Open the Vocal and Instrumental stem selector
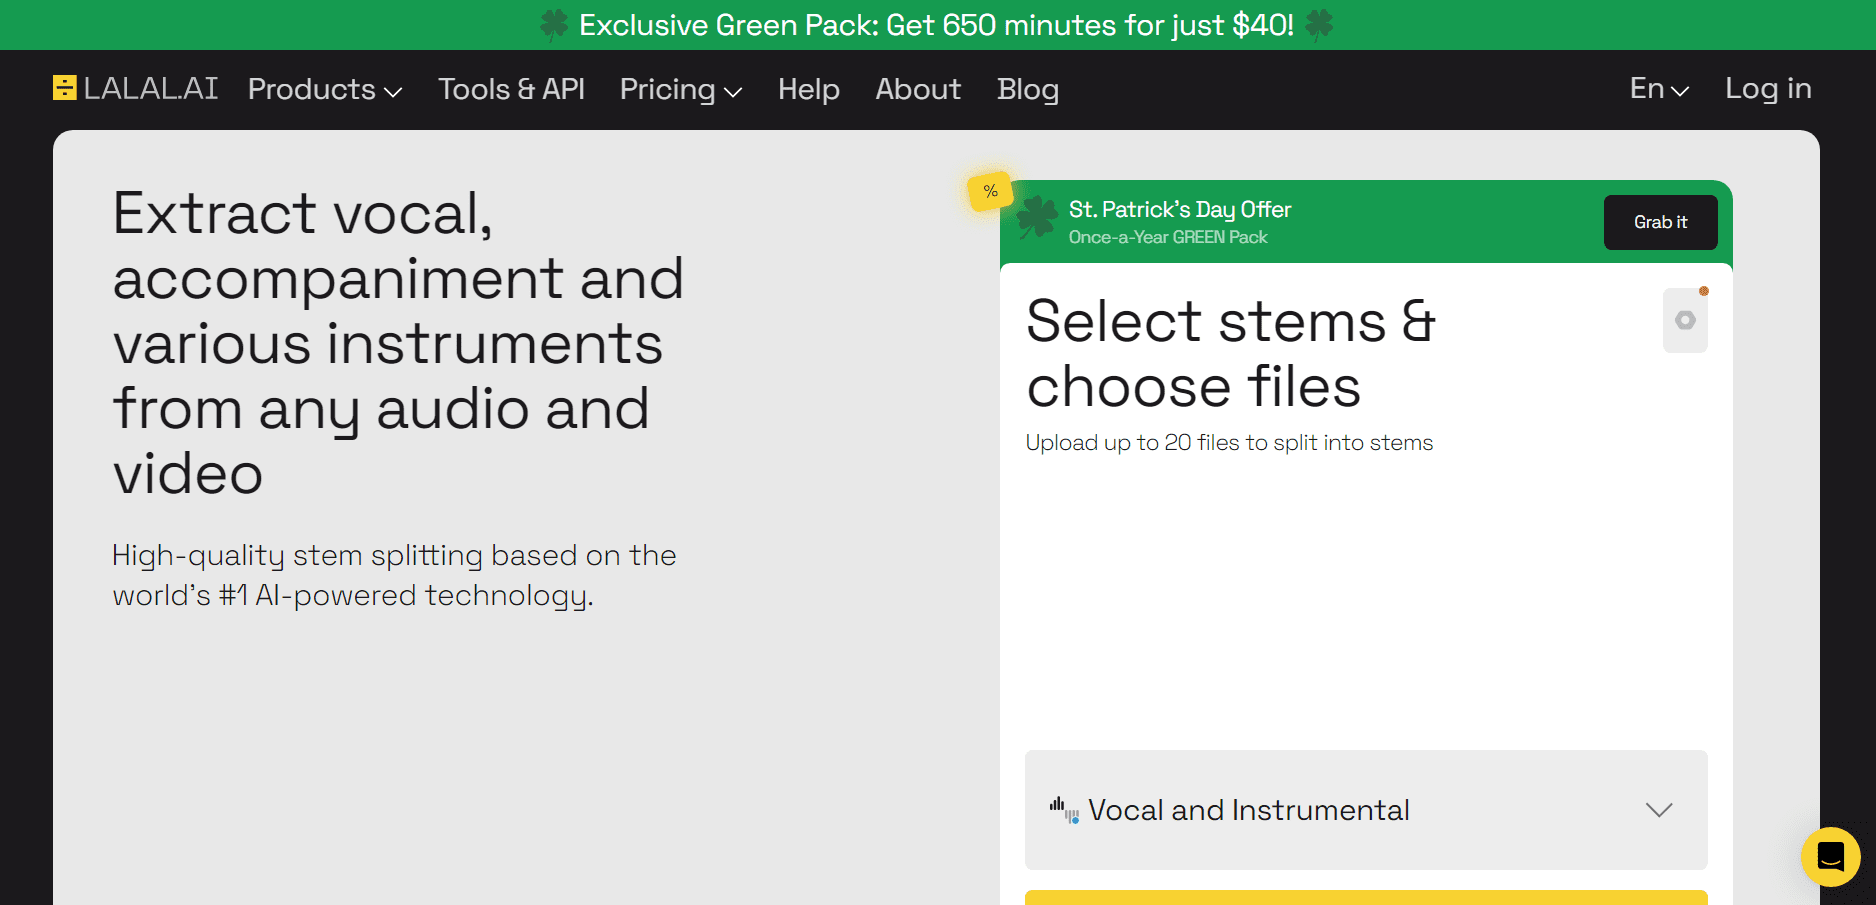 tap(1365, 810)
